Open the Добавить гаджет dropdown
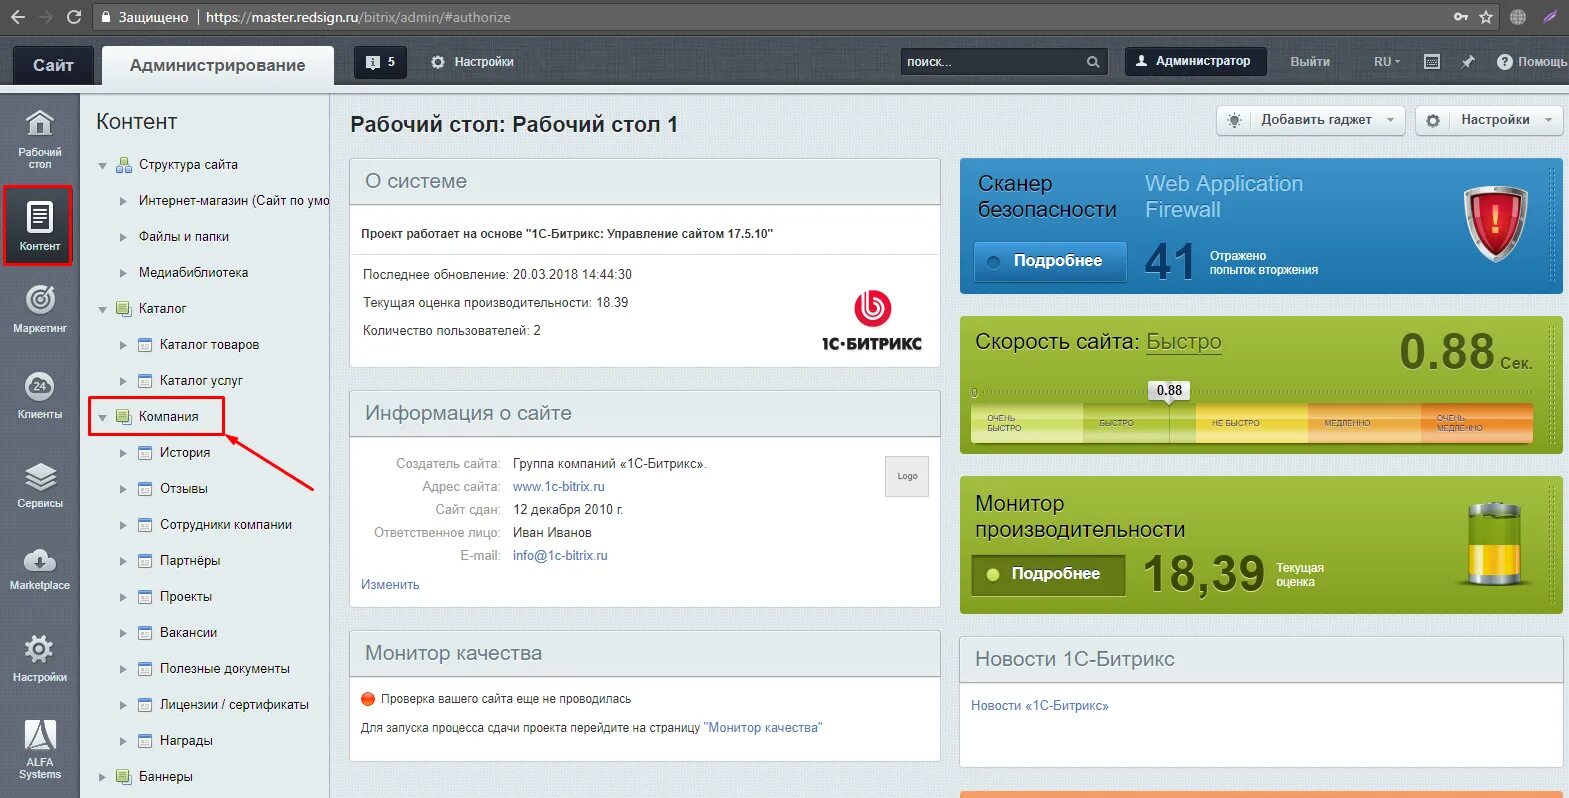This screenshot has height=798, width=1569. (1310, 120)
